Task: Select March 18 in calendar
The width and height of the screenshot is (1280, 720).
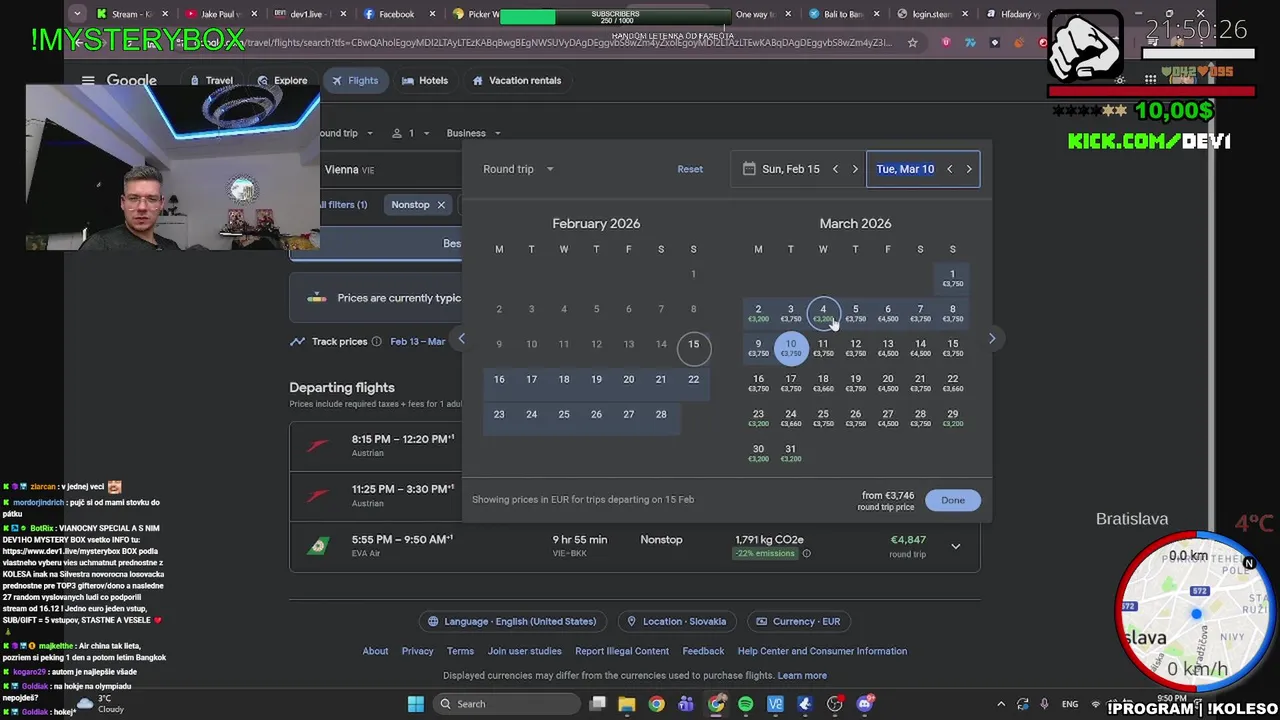Action: [x=823, y=383]
